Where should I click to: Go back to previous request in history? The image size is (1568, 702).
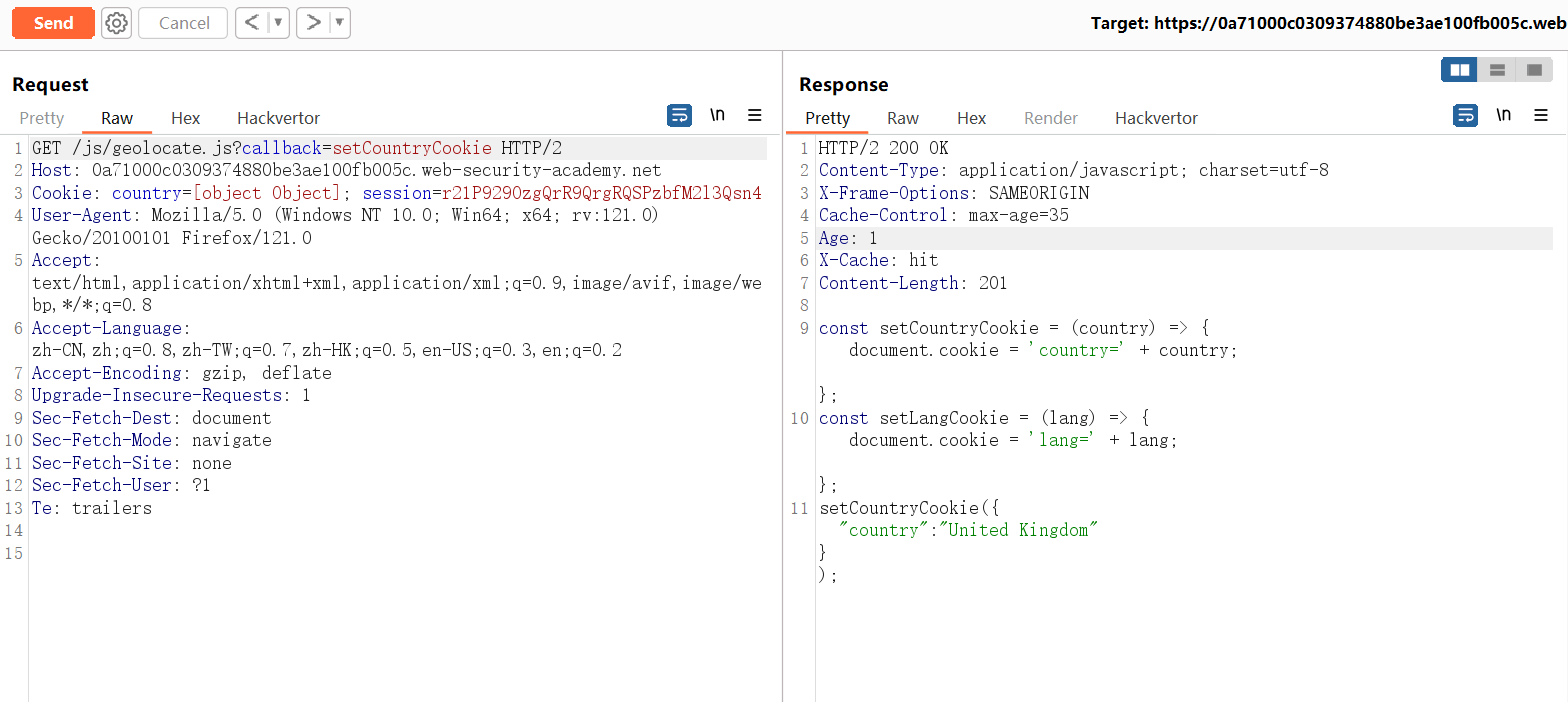pyautogui.click(x=252, y=23)
